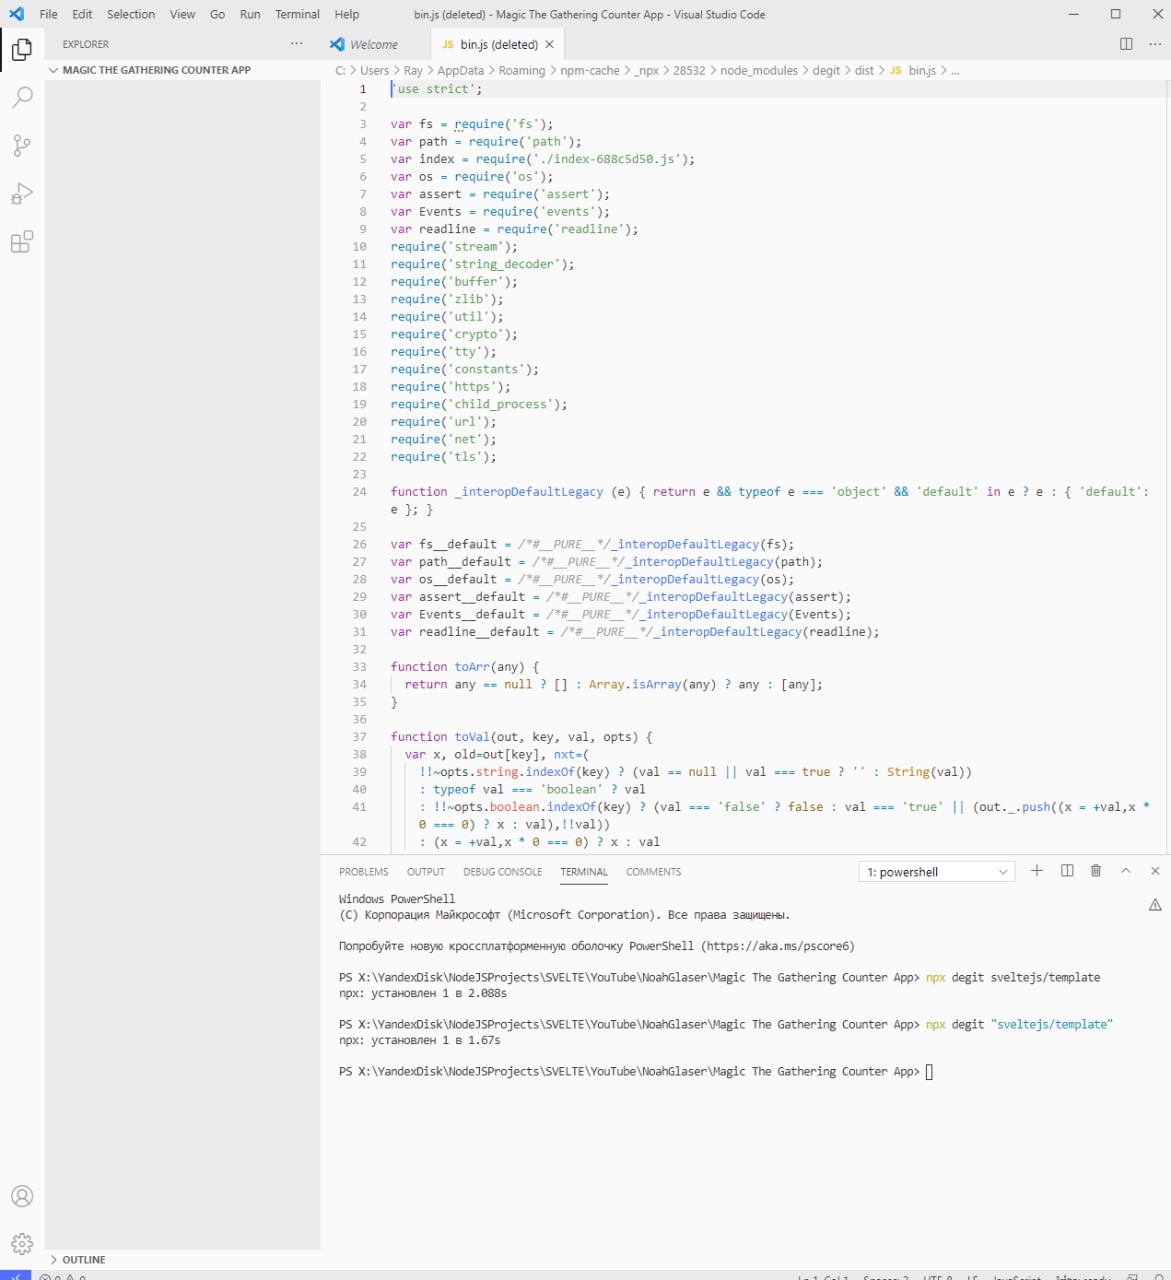Select the bin.js (deleted) editor tab
Image resolution: width=1171 pixels, height=1280 pixels.
coord(498,44)
